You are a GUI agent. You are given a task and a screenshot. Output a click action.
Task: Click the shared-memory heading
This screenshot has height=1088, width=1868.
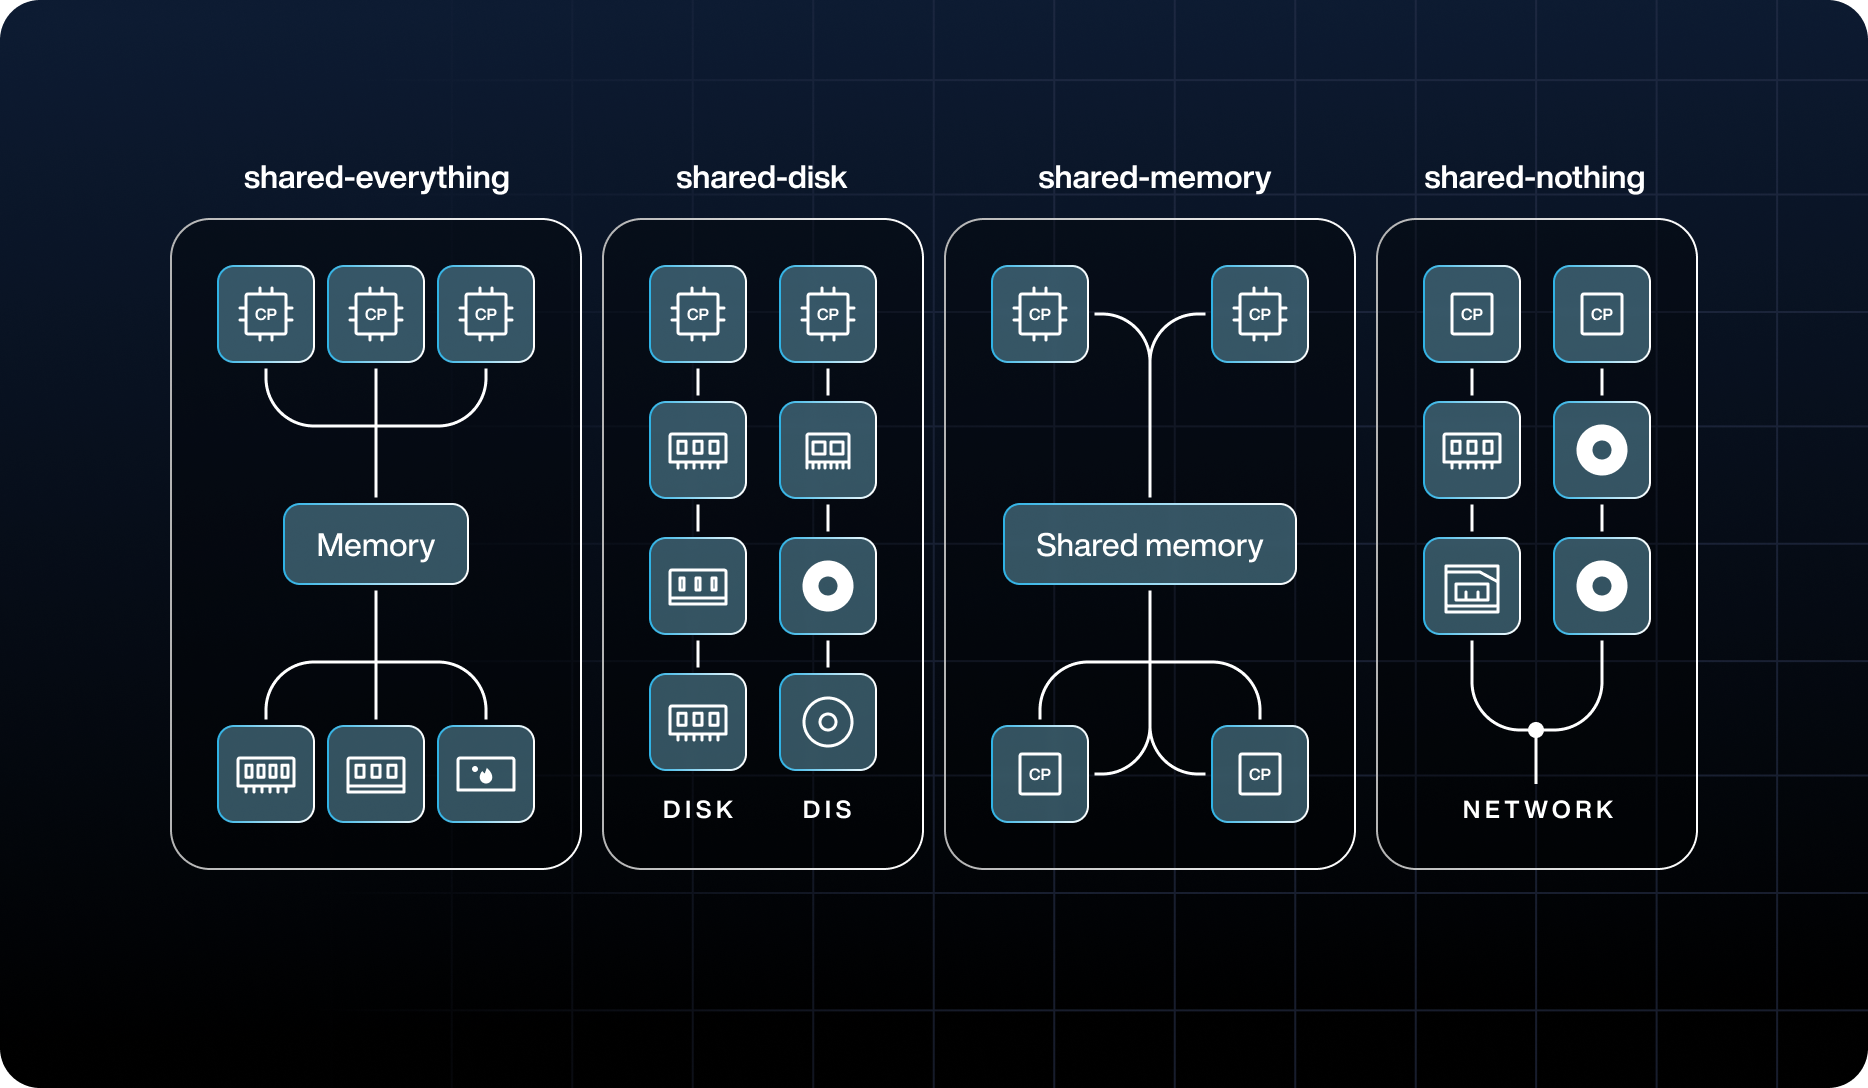(x=1154, y=178)
